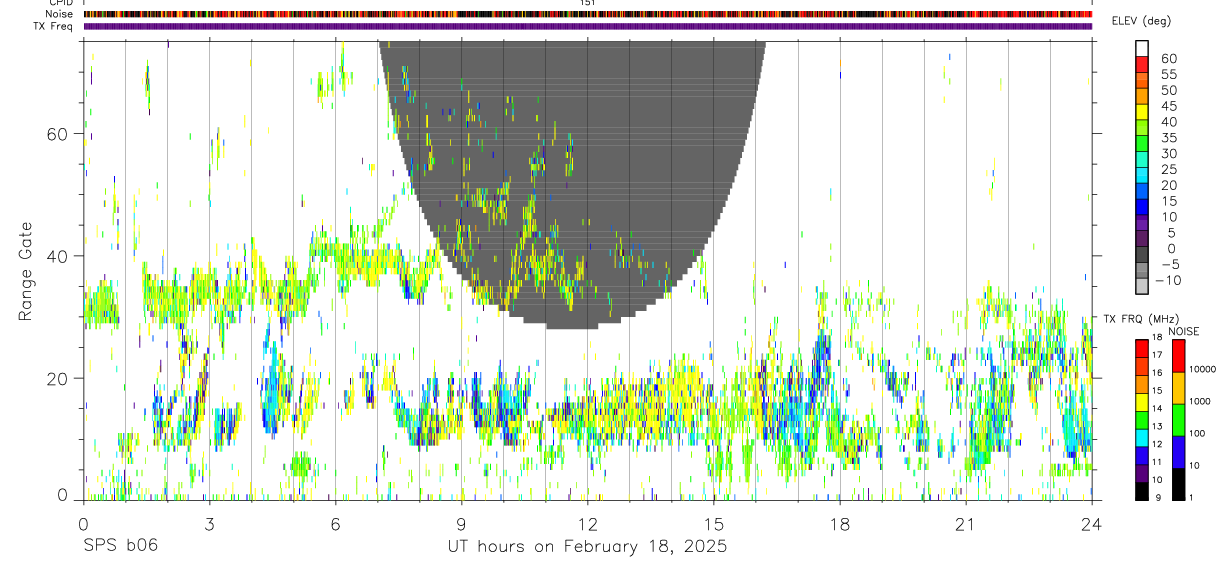Click the '11' label on TX FRQ scale
Viewport: 1228px width, 567px height.
coord(1157,463)
